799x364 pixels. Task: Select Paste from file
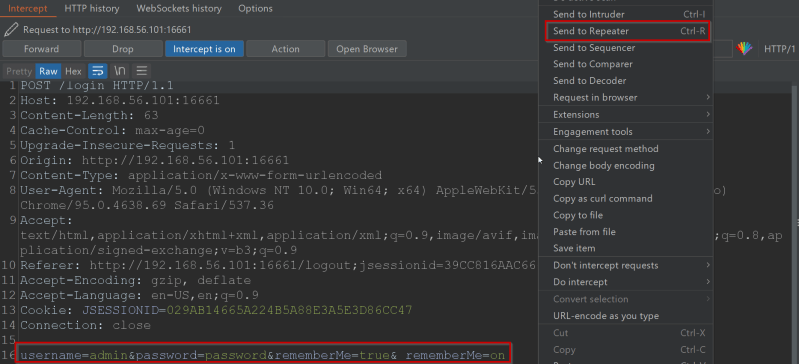[626, 232]
